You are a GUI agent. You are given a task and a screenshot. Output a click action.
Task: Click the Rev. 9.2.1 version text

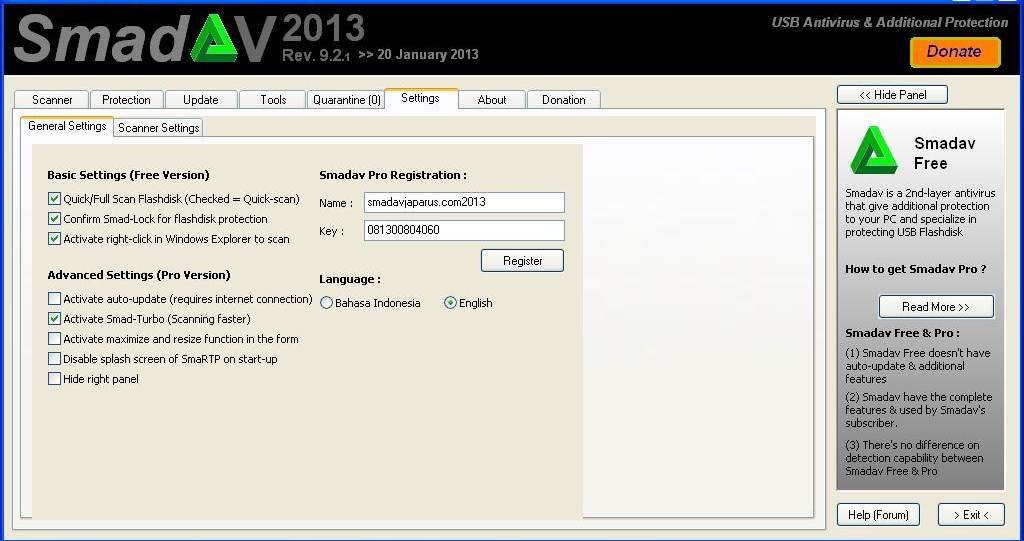pyautogui.click(x=316, y=56)
